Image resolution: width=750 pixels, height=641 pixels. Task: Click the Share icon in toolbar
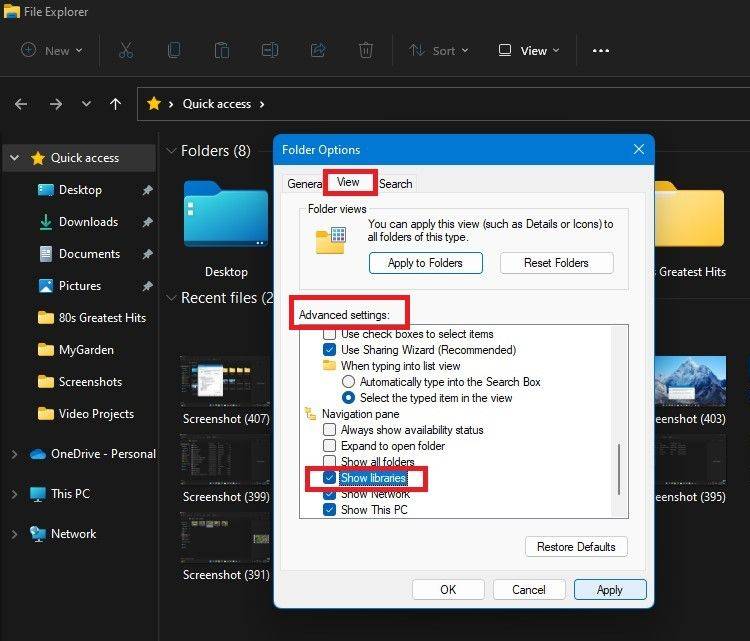[x=318, y=50]
